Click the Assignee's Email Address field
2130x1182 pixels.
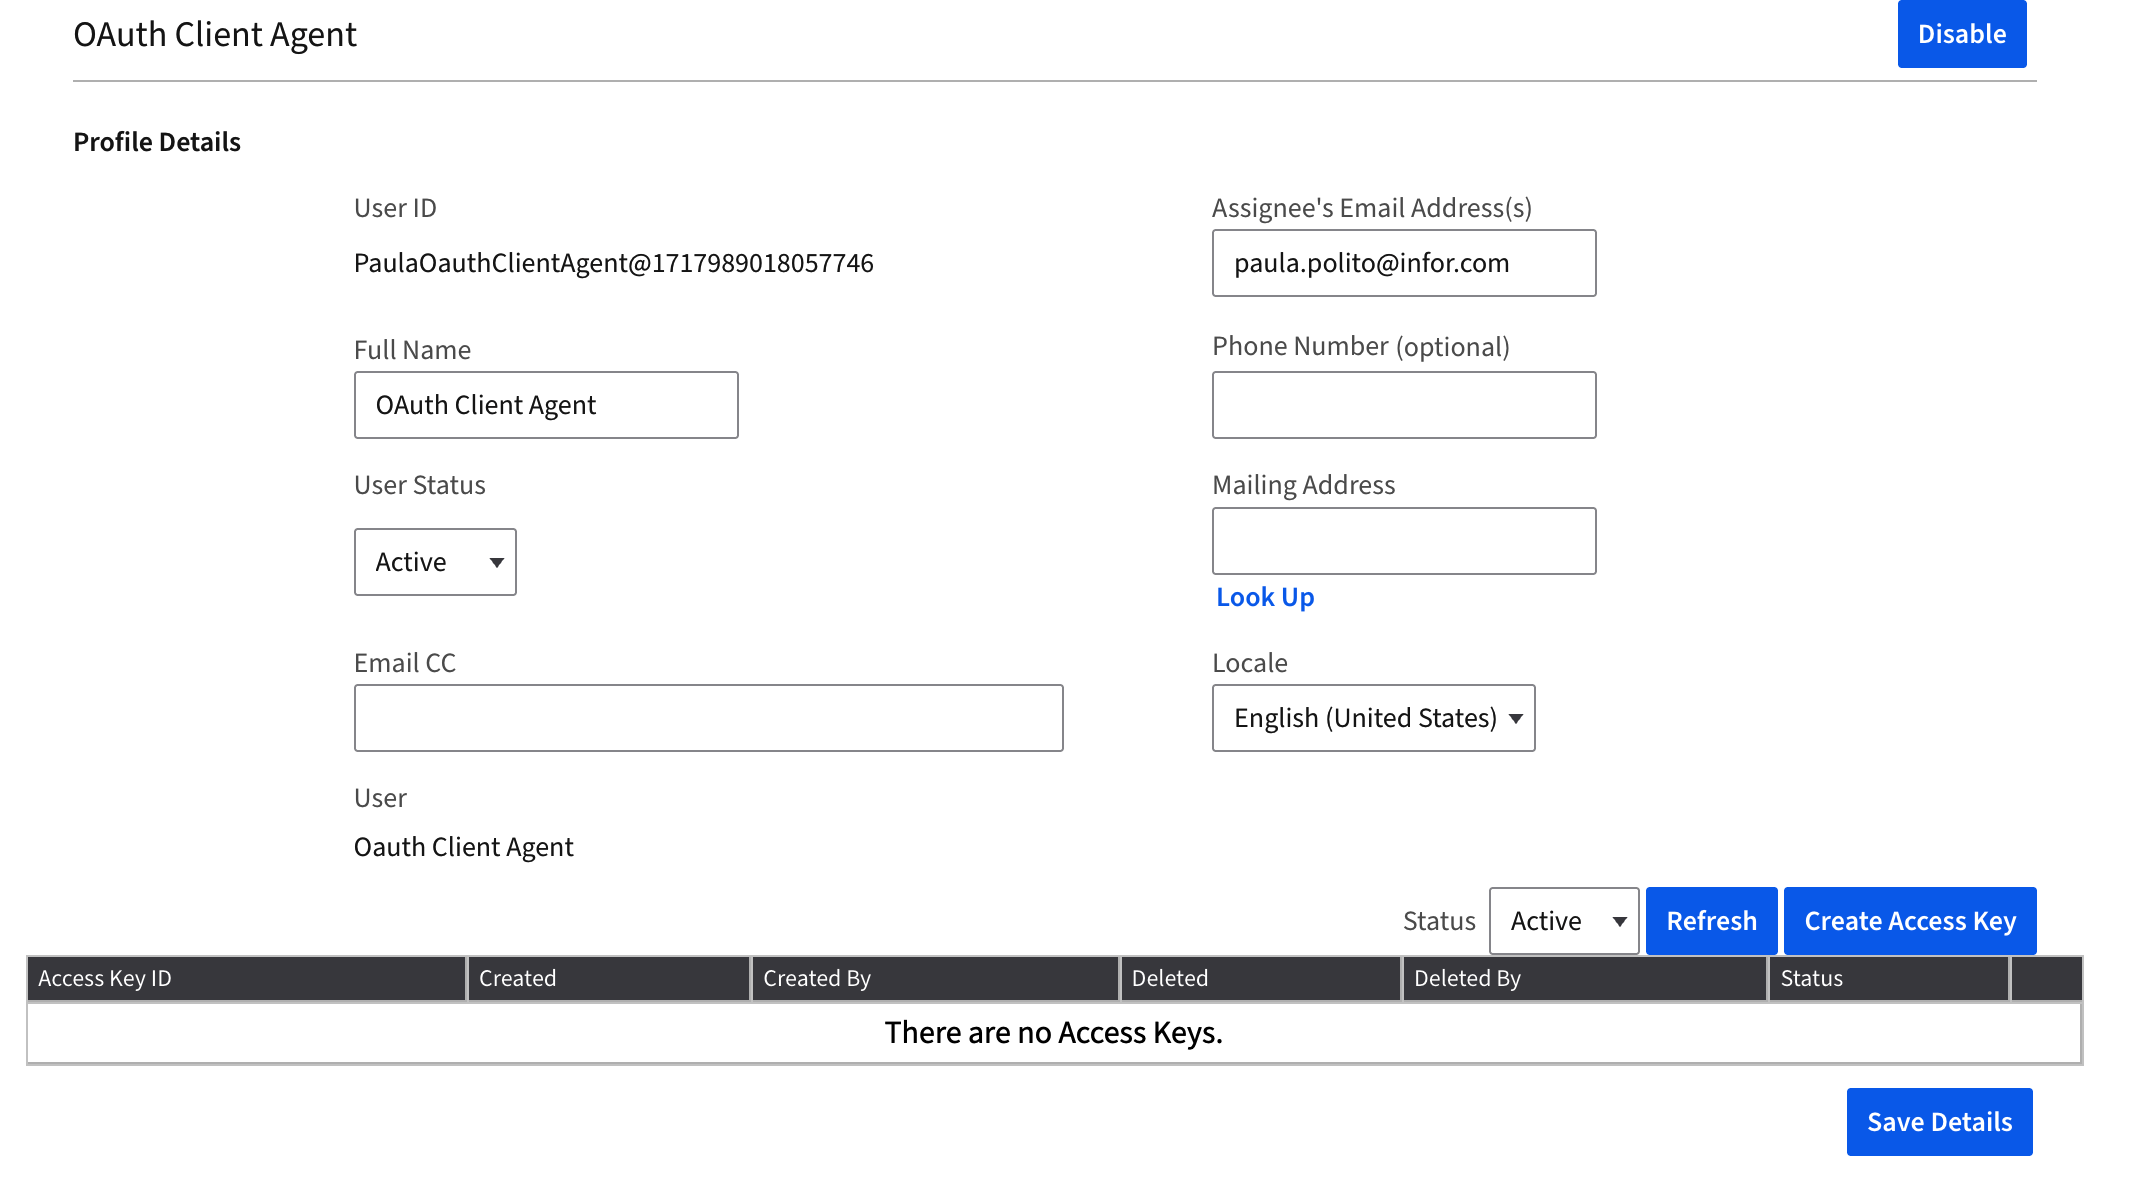pyautogui.click(x=1403, y=263)
